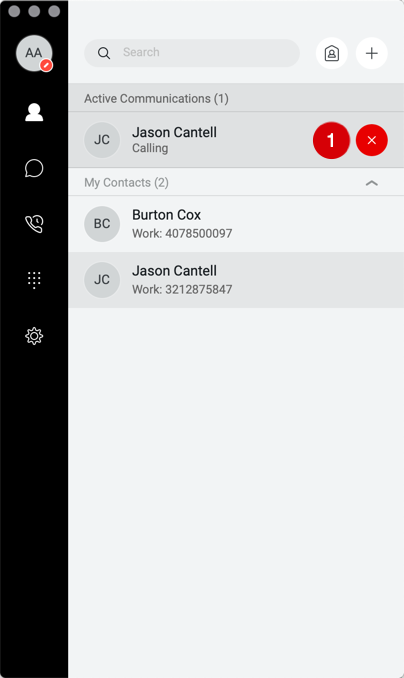Click the plus add button

[372, 53]
